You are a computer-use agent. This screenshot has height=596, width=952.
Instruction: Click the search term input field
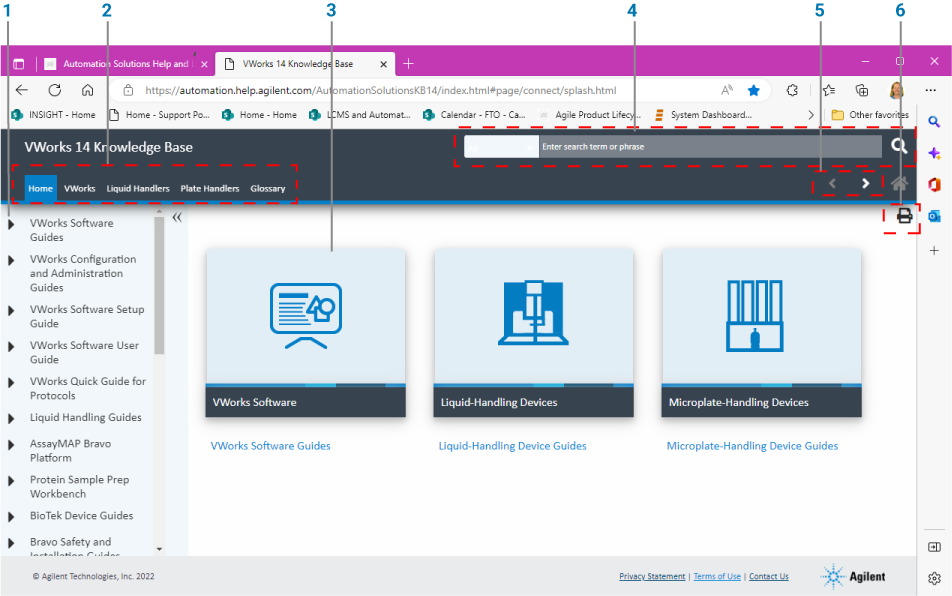coord(710,147)
